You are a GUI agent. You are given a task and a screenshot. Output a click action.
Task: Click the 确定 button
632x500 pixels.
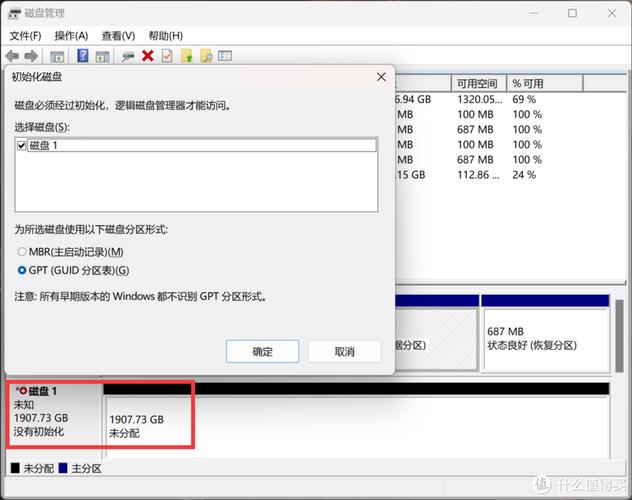point(262,351)
